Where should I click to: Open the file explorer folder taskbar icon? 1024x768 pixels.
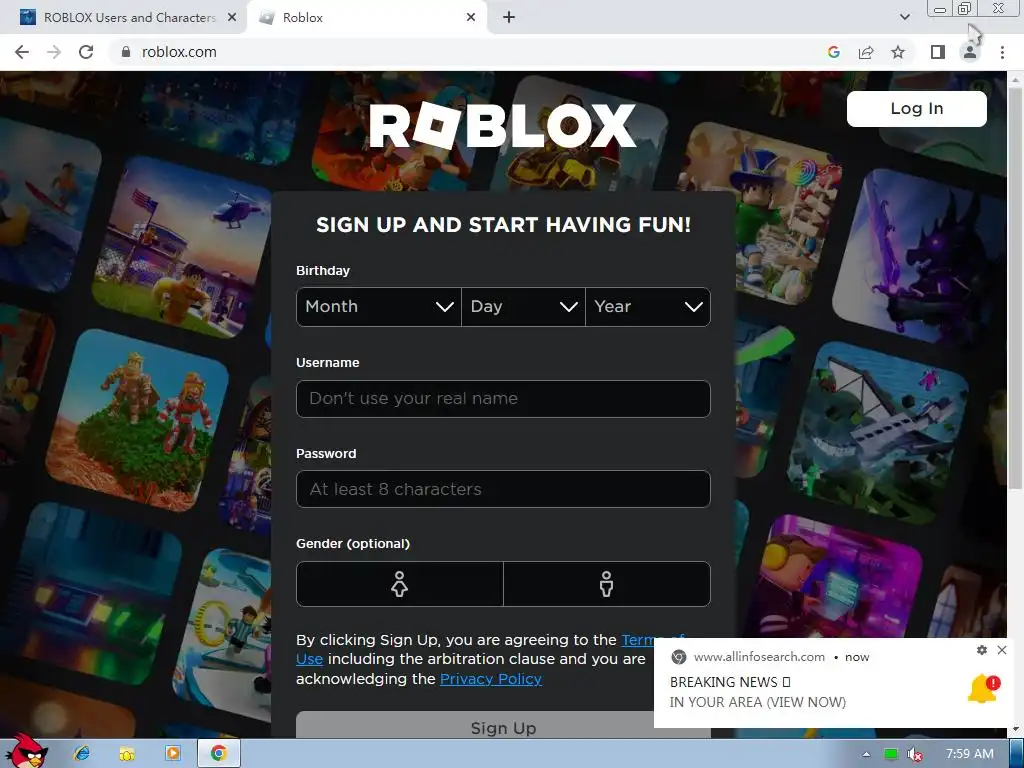point(127,754)
